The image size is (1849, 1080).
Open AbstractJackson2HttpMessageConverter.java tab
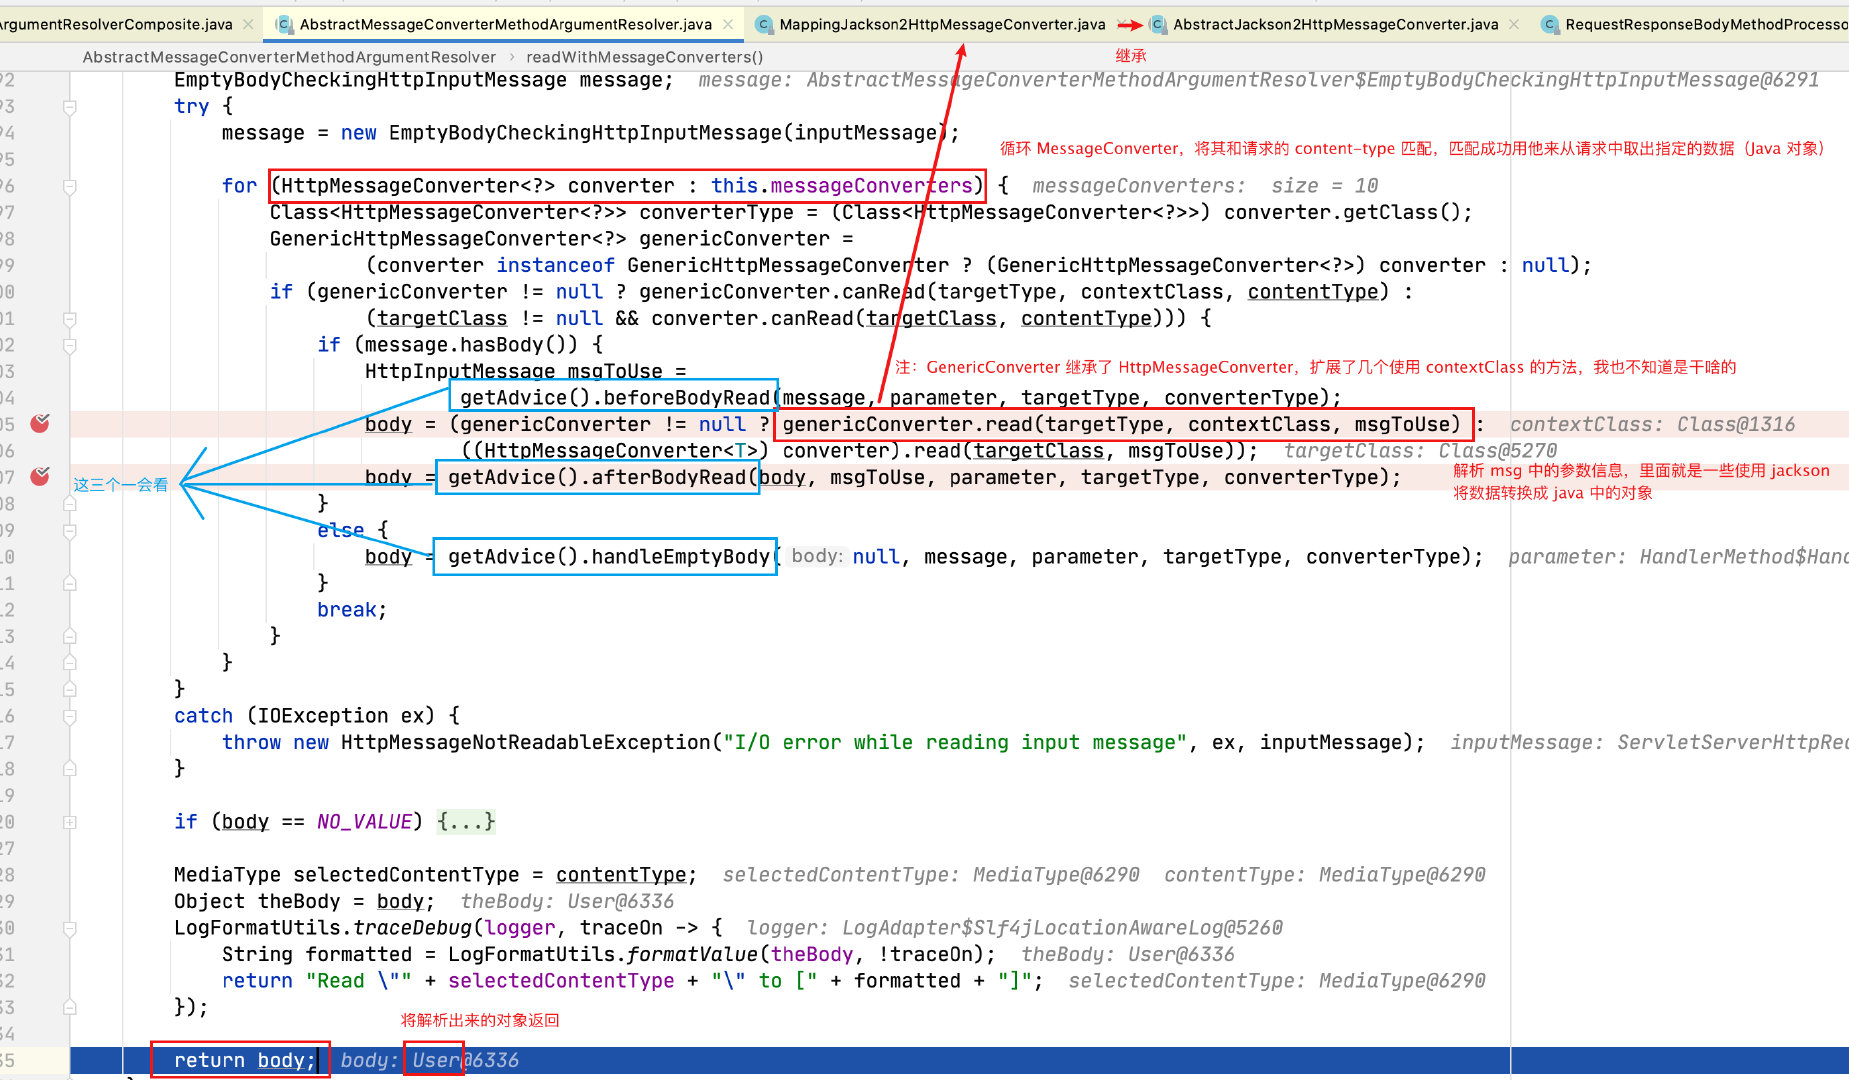pos(1335,24)
